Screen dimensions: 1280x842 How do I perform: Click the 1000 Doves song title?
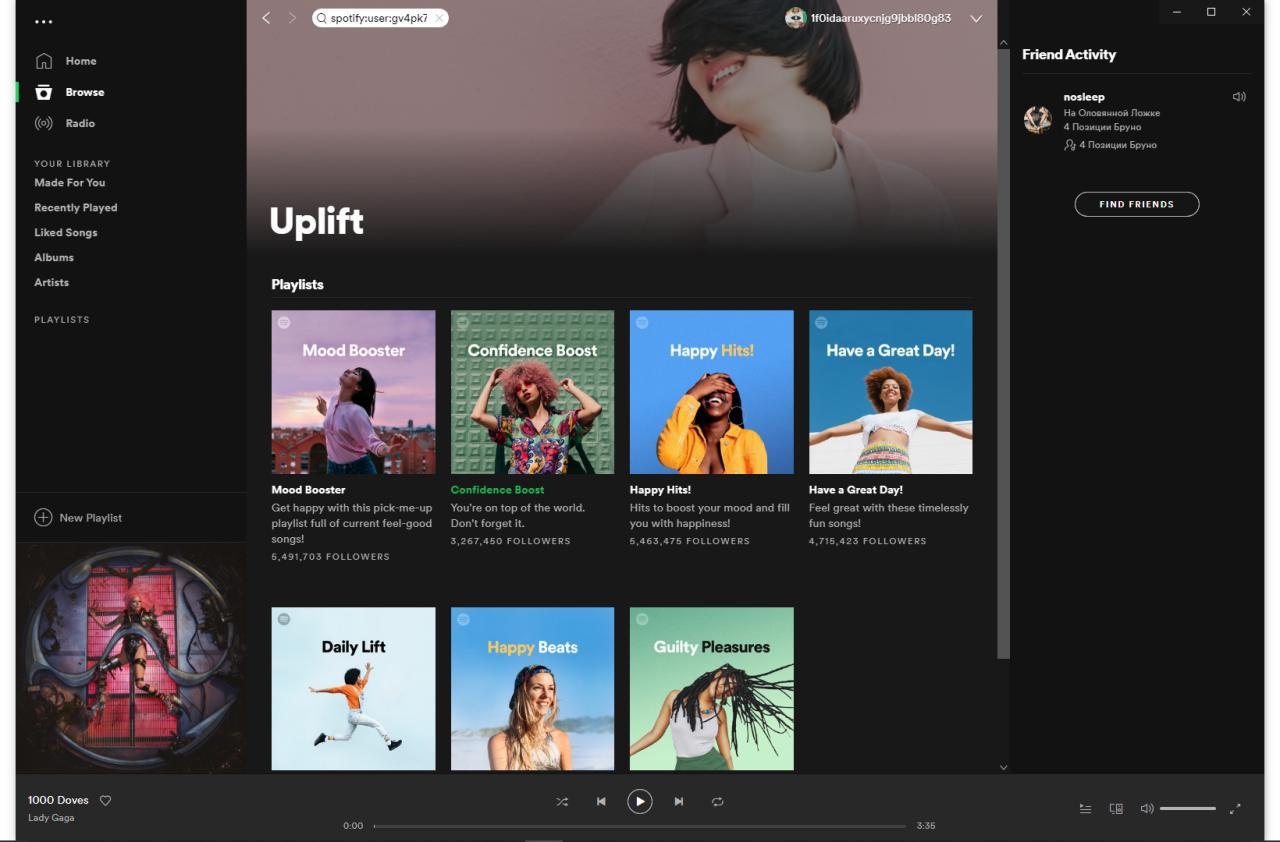coord(58,800)
